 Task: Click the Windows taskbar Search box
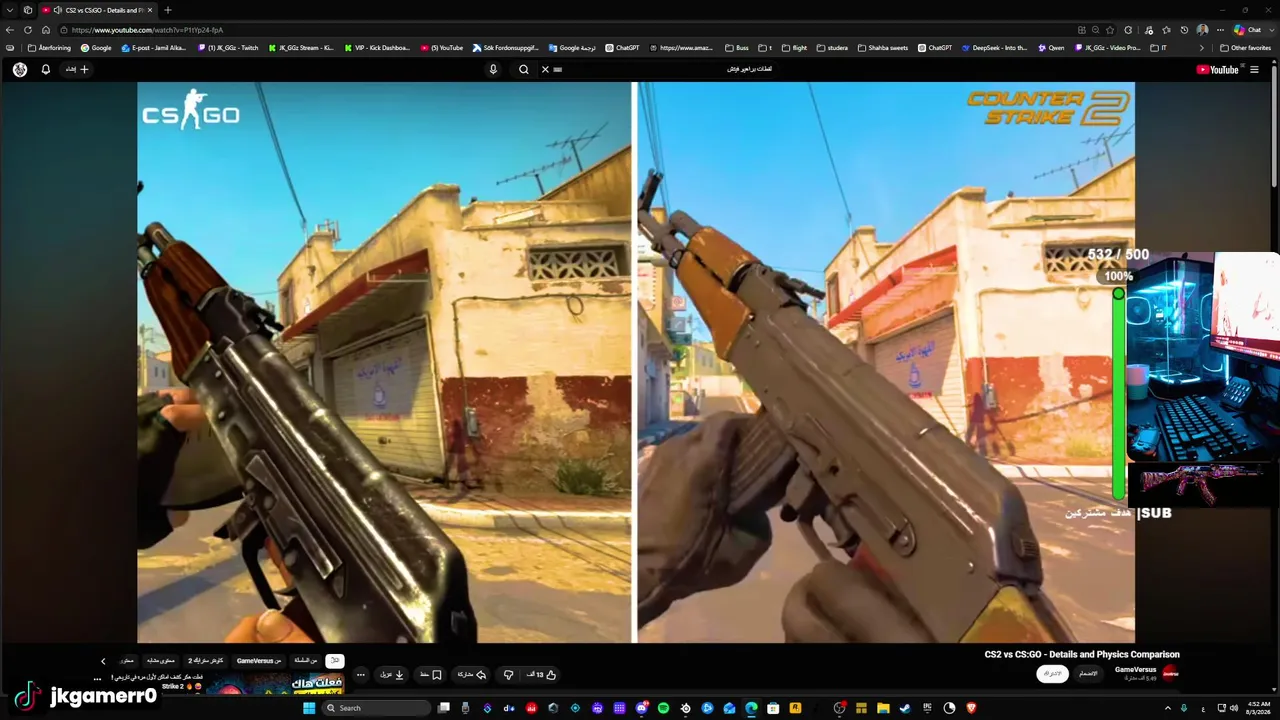(x=378, y=708)
